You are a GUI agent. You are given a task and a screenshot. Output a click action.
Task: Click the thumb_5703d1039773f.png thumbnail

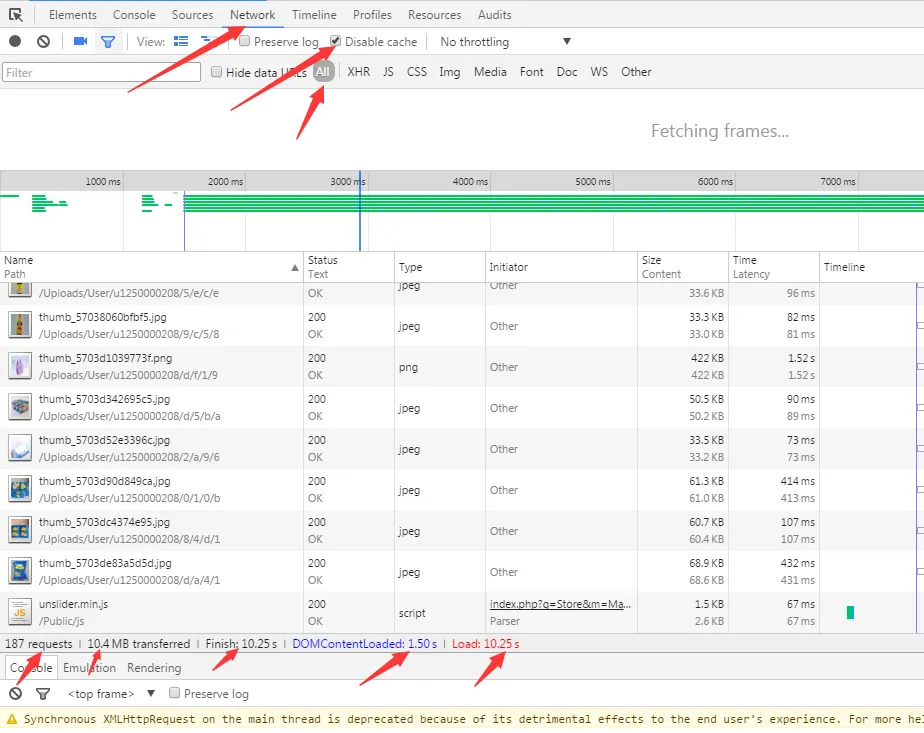20,366
